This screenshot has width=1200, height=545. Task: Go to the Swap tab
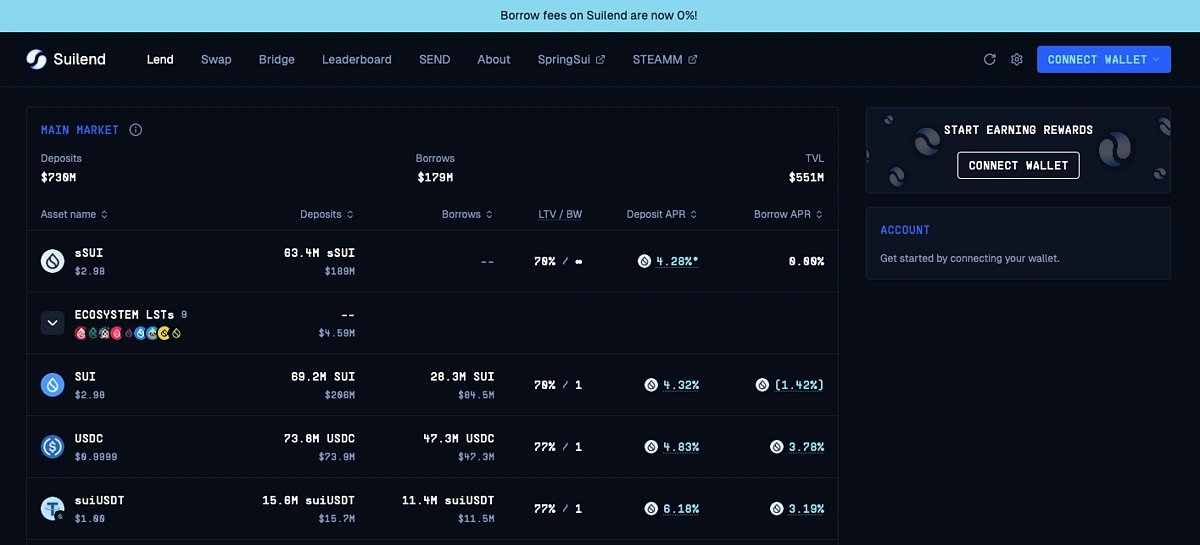[216, 60]
